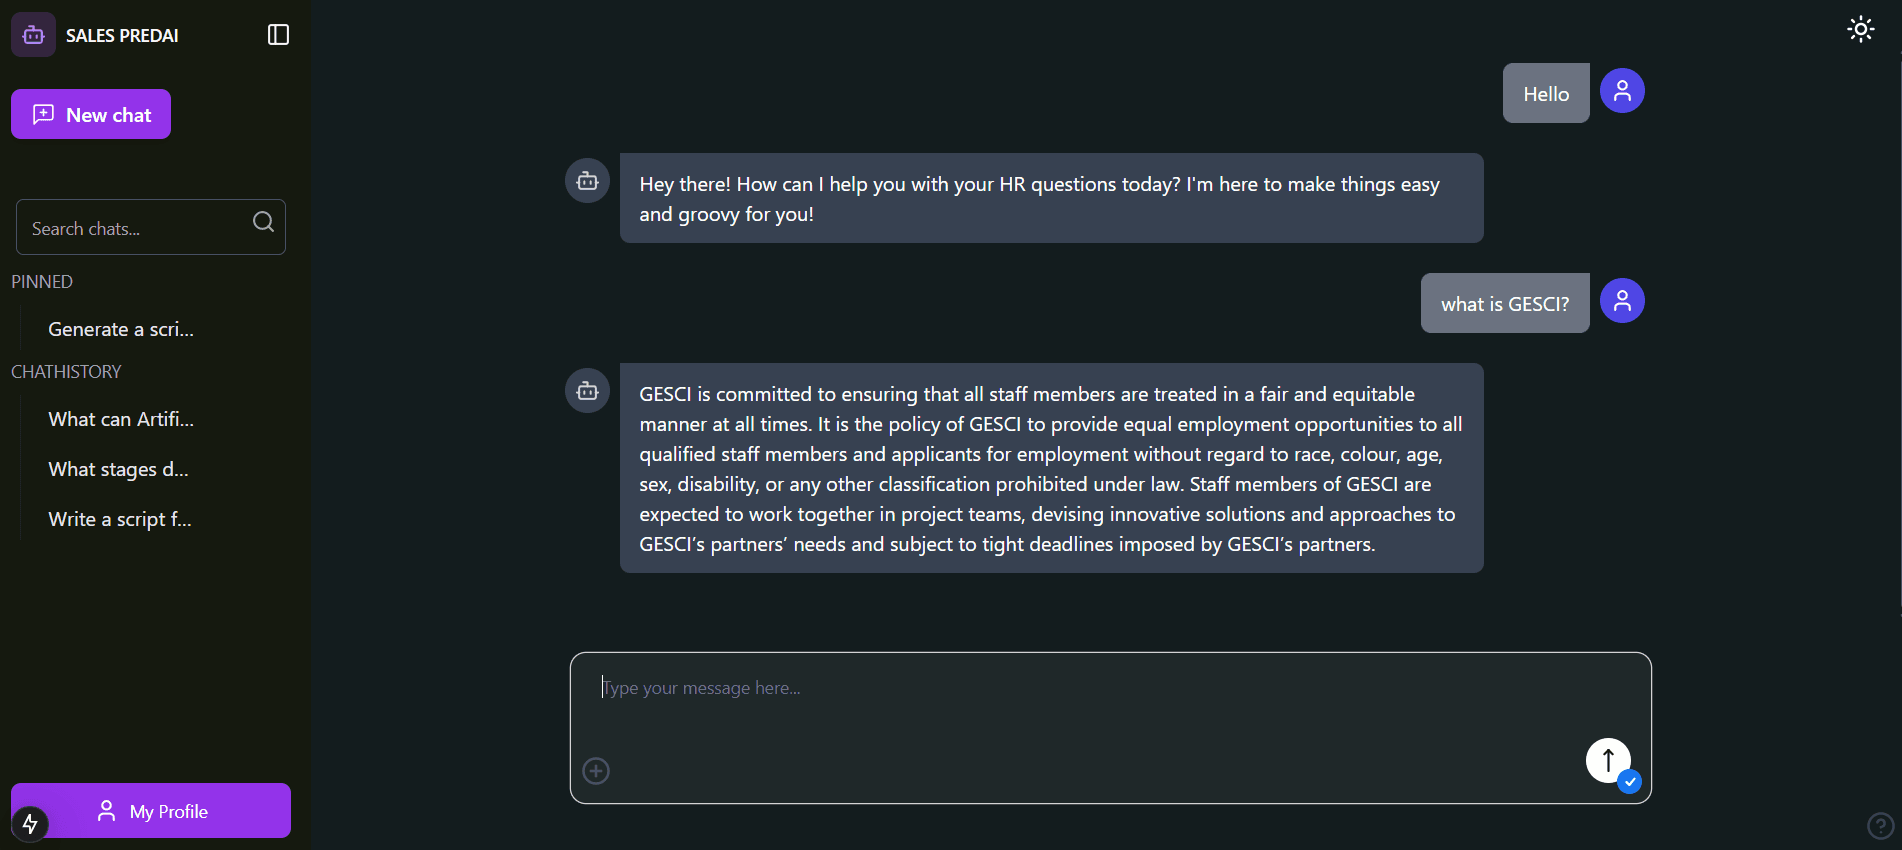Viewport: 1902px width, 850px height.
Task: Open the help question mark icon
Action: click(1880, 825)
